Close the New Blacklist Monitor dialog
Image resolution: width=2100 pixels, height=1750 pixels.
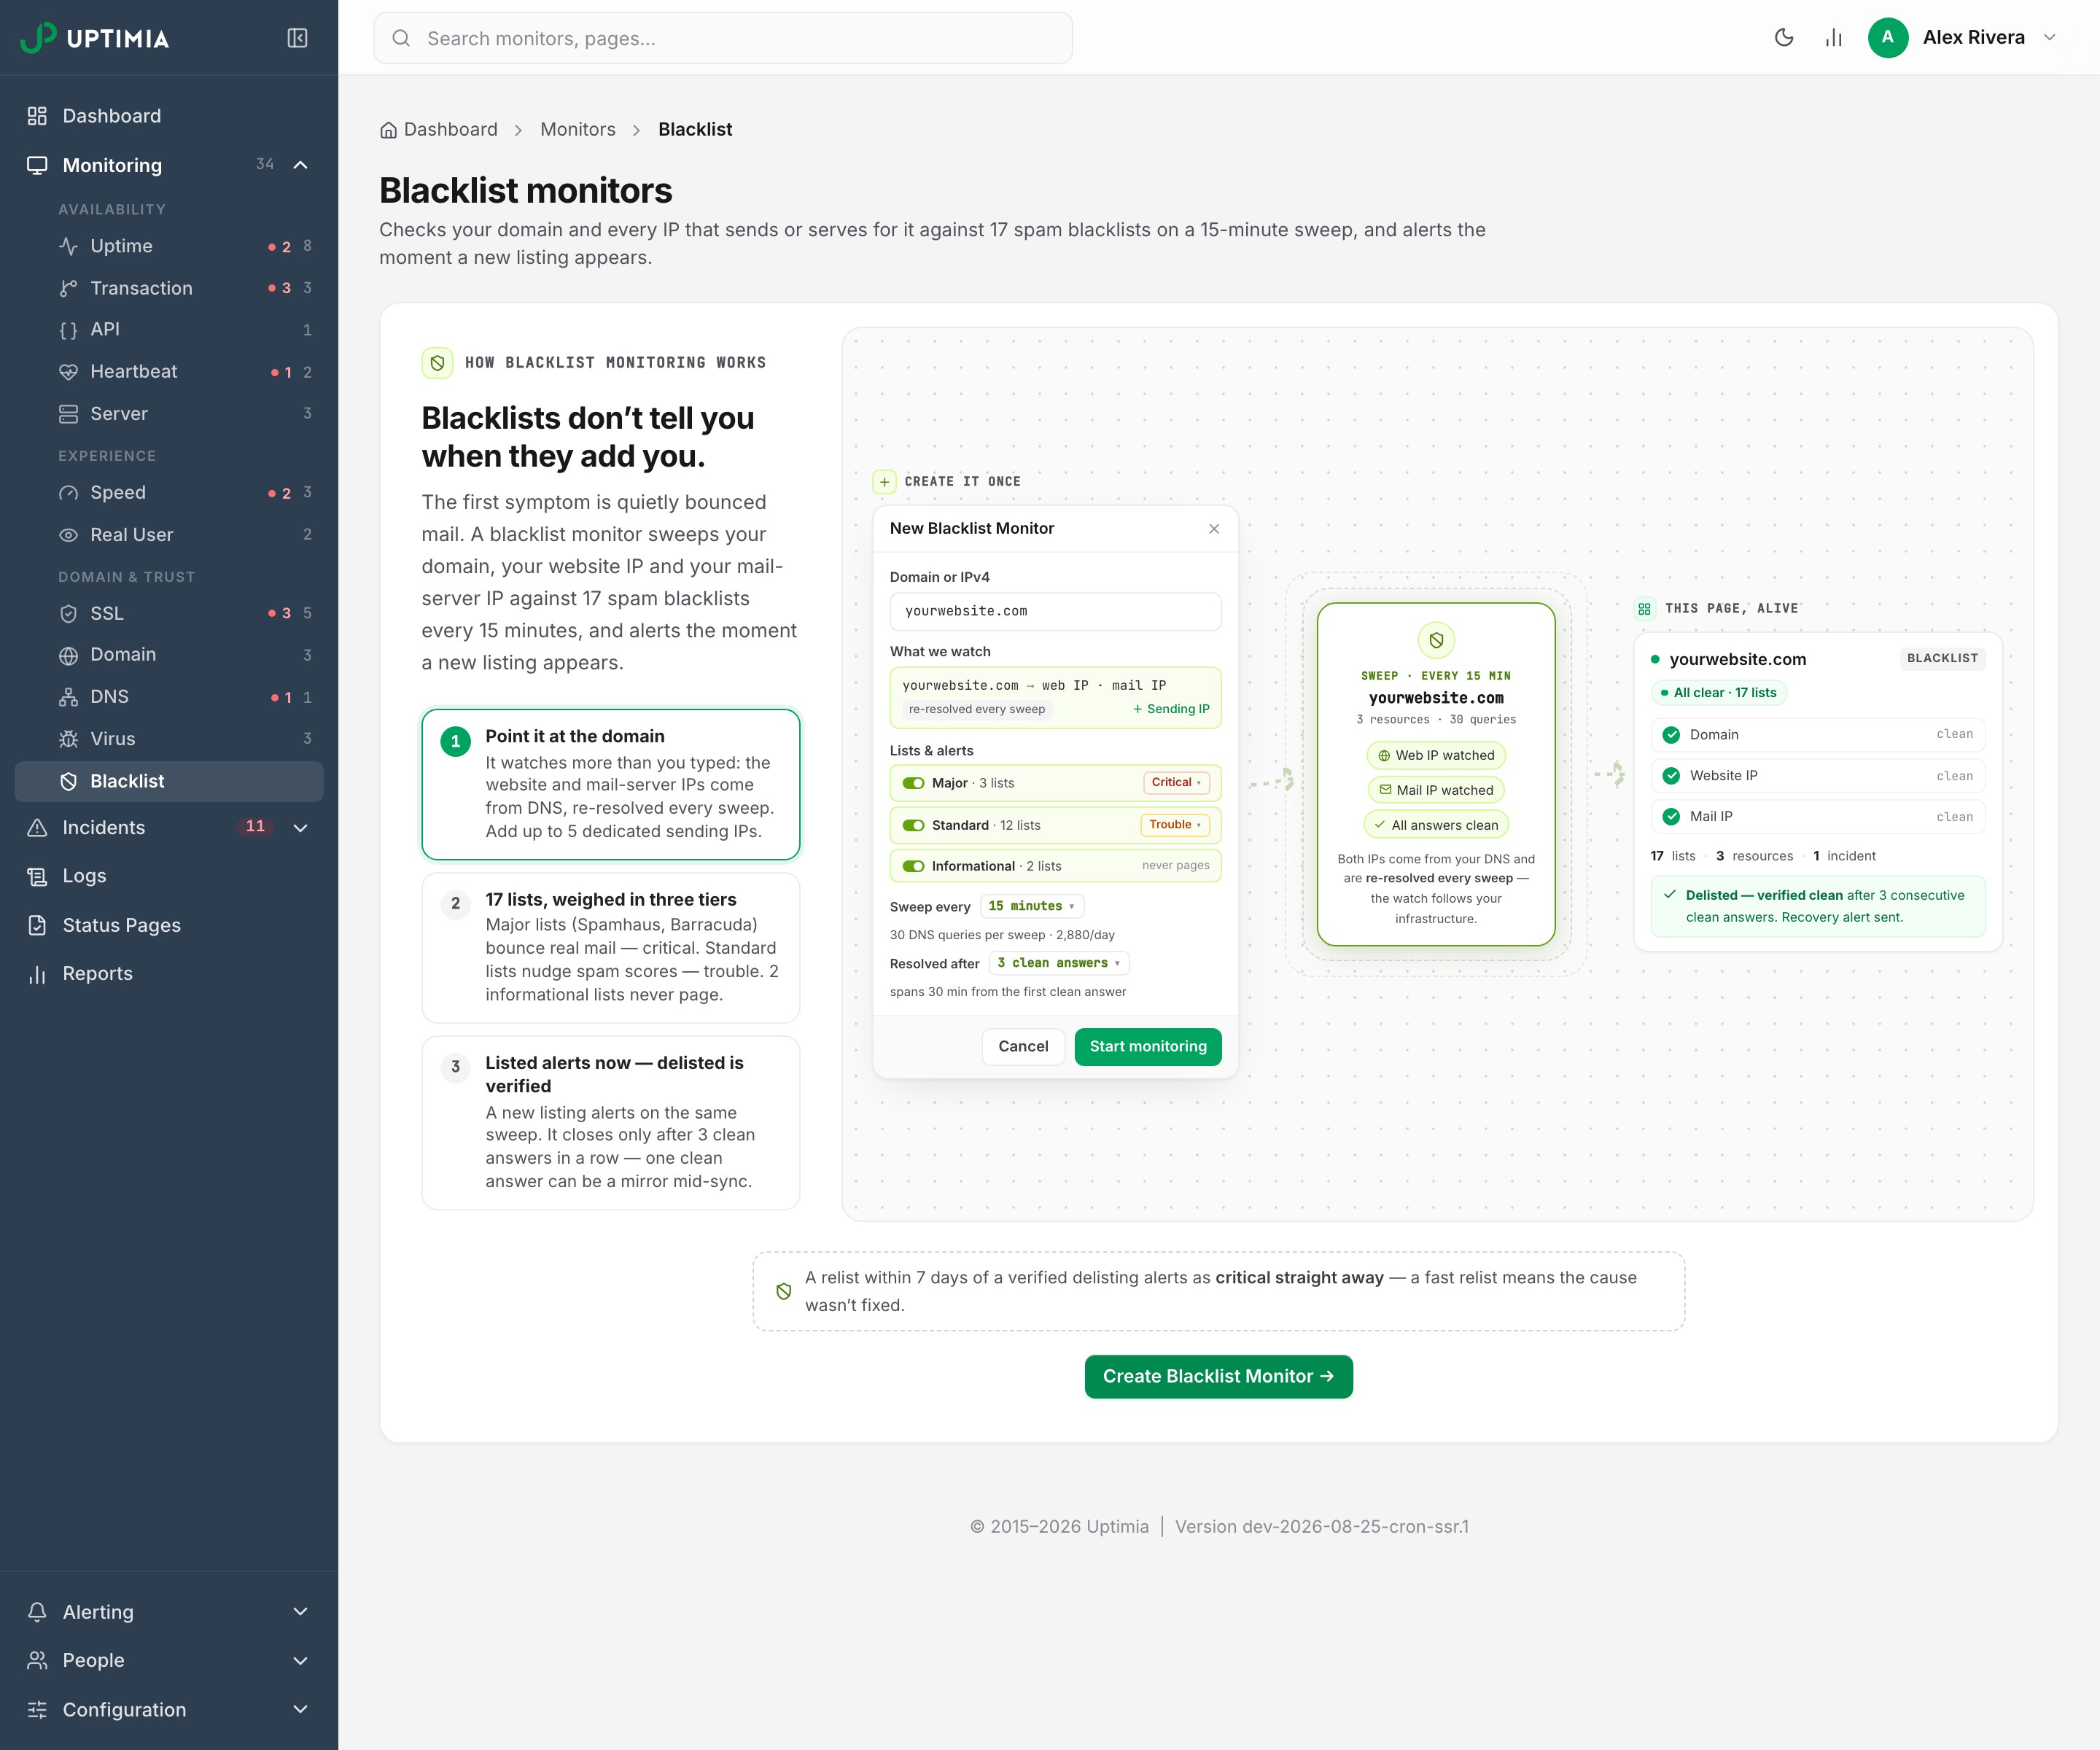(1213, 529)
